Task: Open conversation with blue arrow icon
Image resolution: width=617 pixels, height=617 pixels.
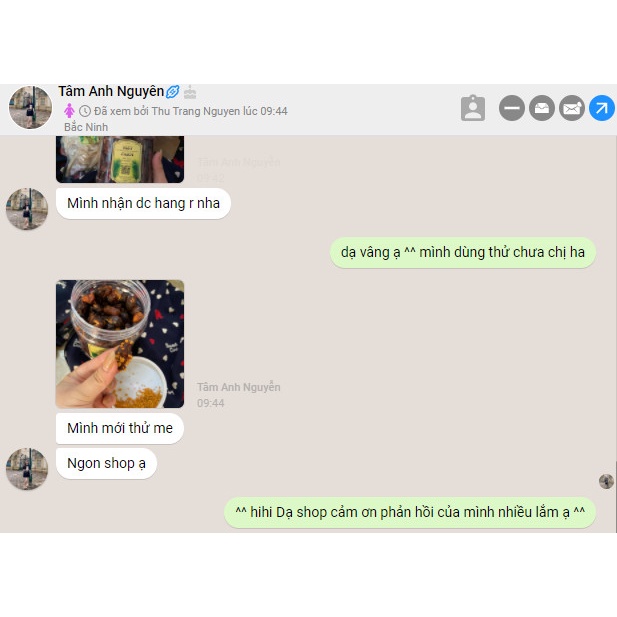Action: click(x=602, y=108)
